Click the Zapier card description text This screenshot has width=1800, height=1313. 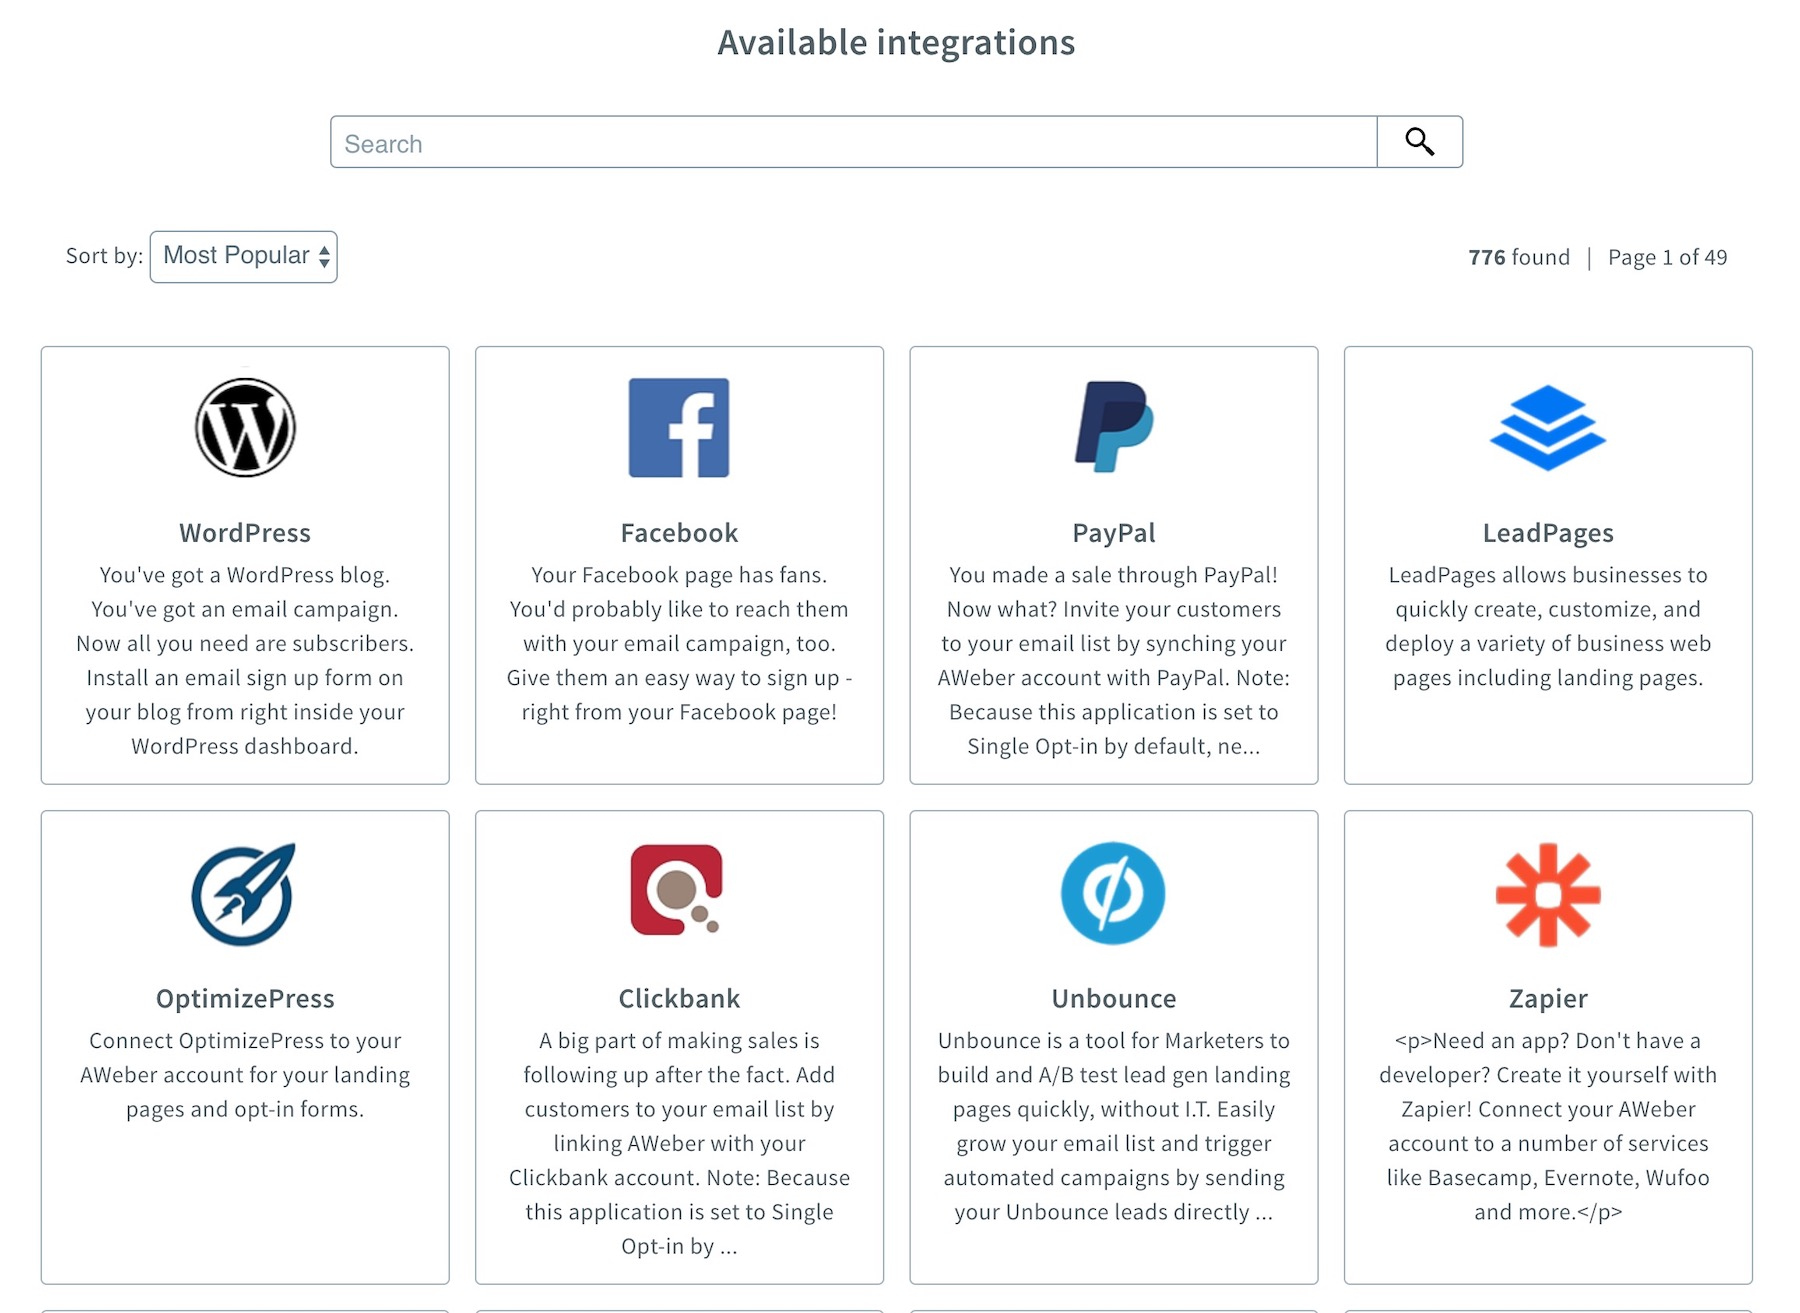1548,1126
